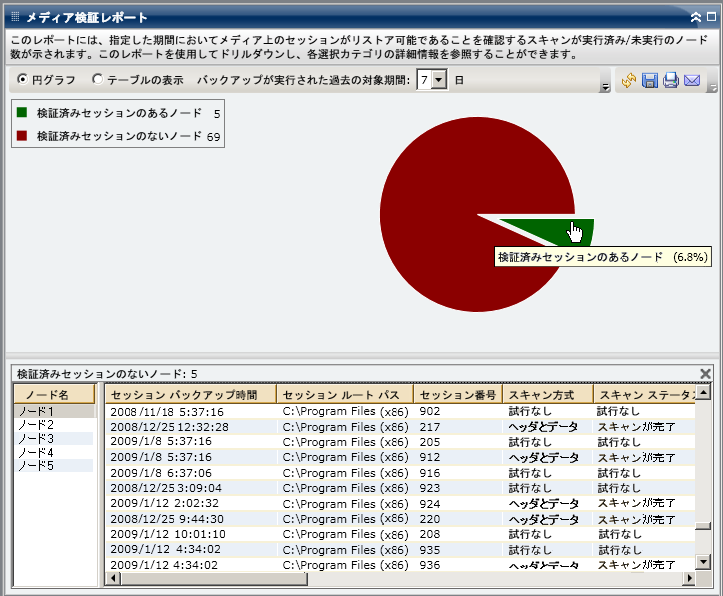The image size is (723, 596).
Task: Select row 2008/11/18 5:37:16
Action: click(x=400, y=412)
